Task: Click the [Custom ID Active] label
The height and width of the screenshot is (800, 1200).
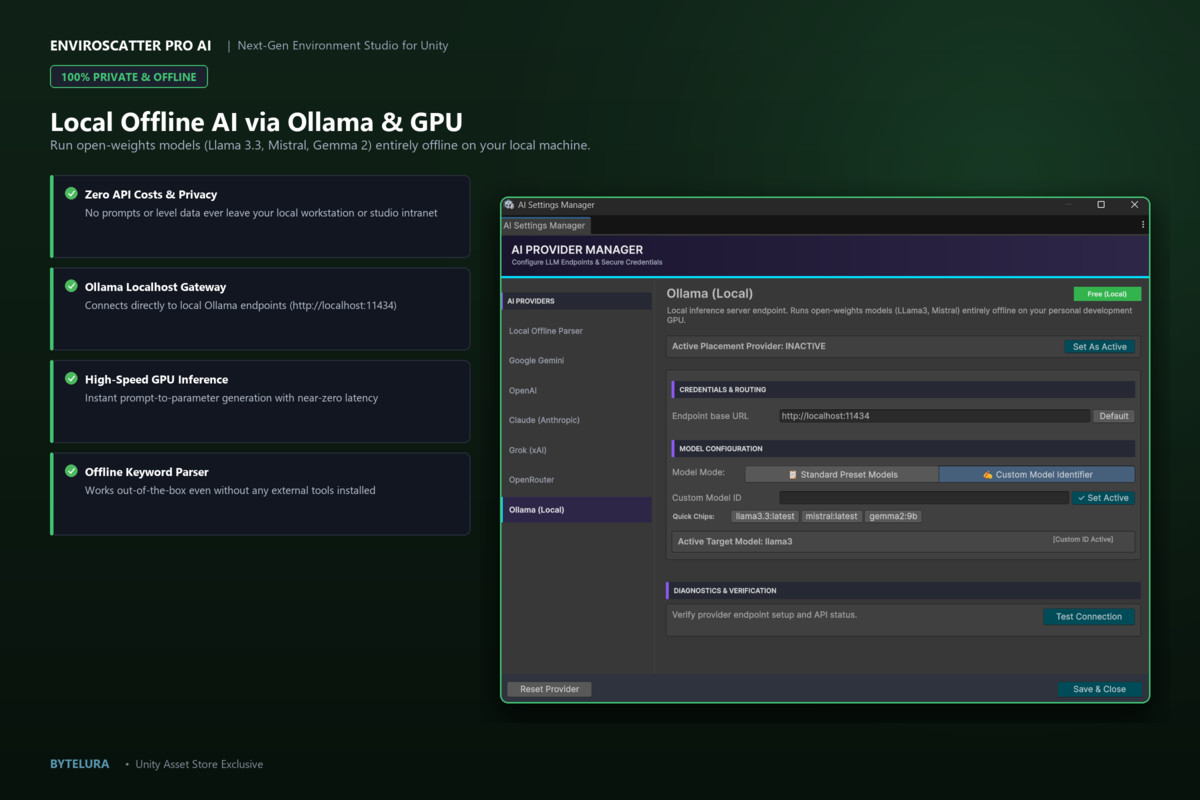Action: click(x=1082, y=540)
